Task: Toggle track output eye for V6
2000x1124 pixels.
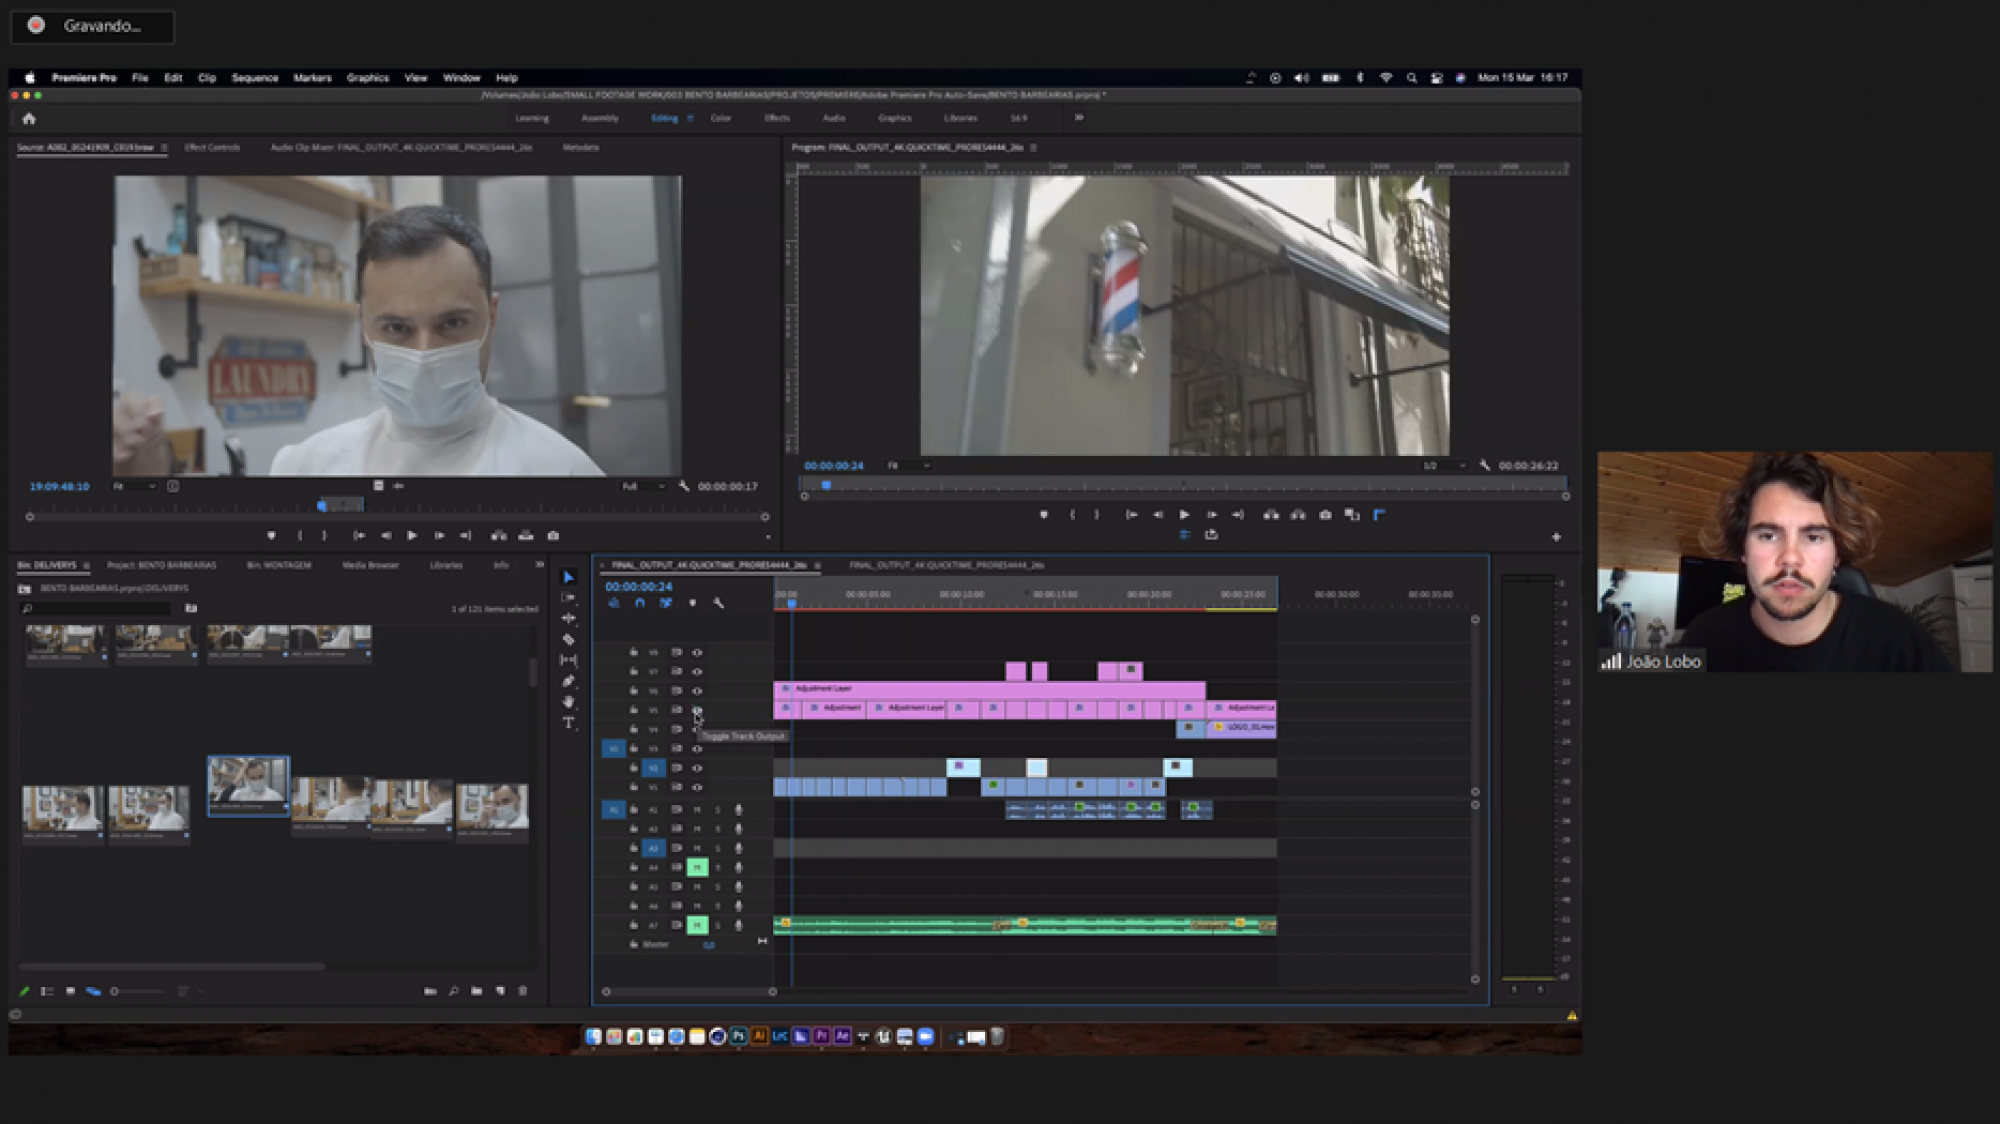Action: [x=697, y=691]
